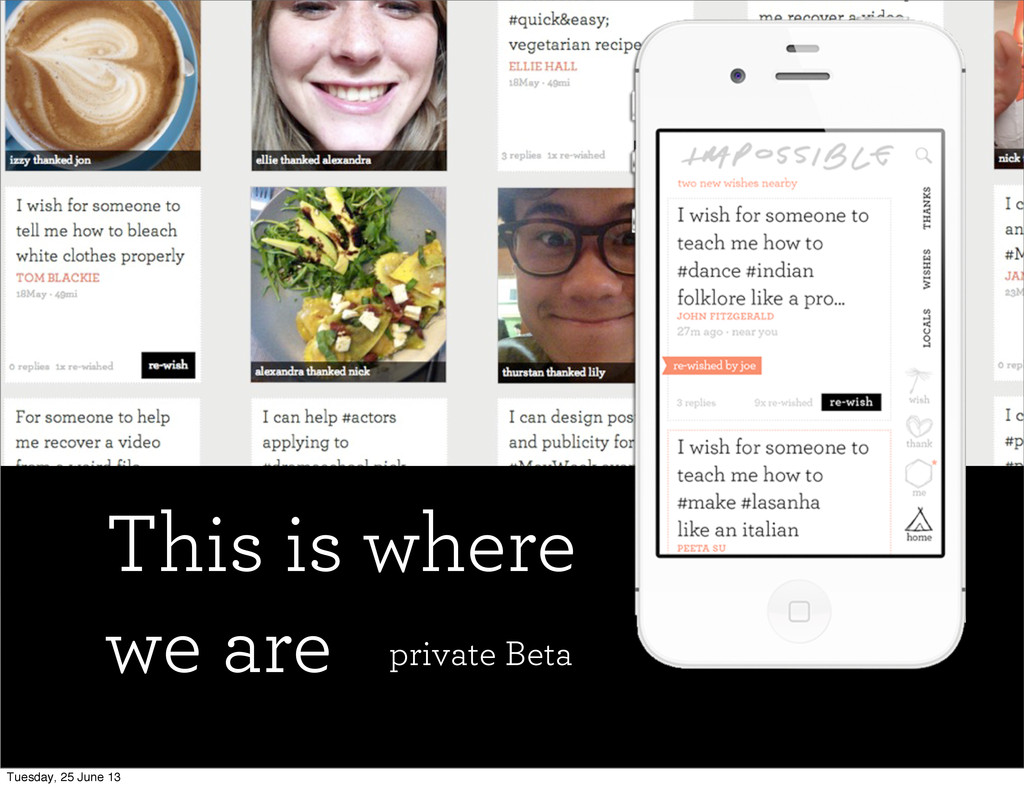Open the hexagon me profile icon

click(x=919, y=478)
